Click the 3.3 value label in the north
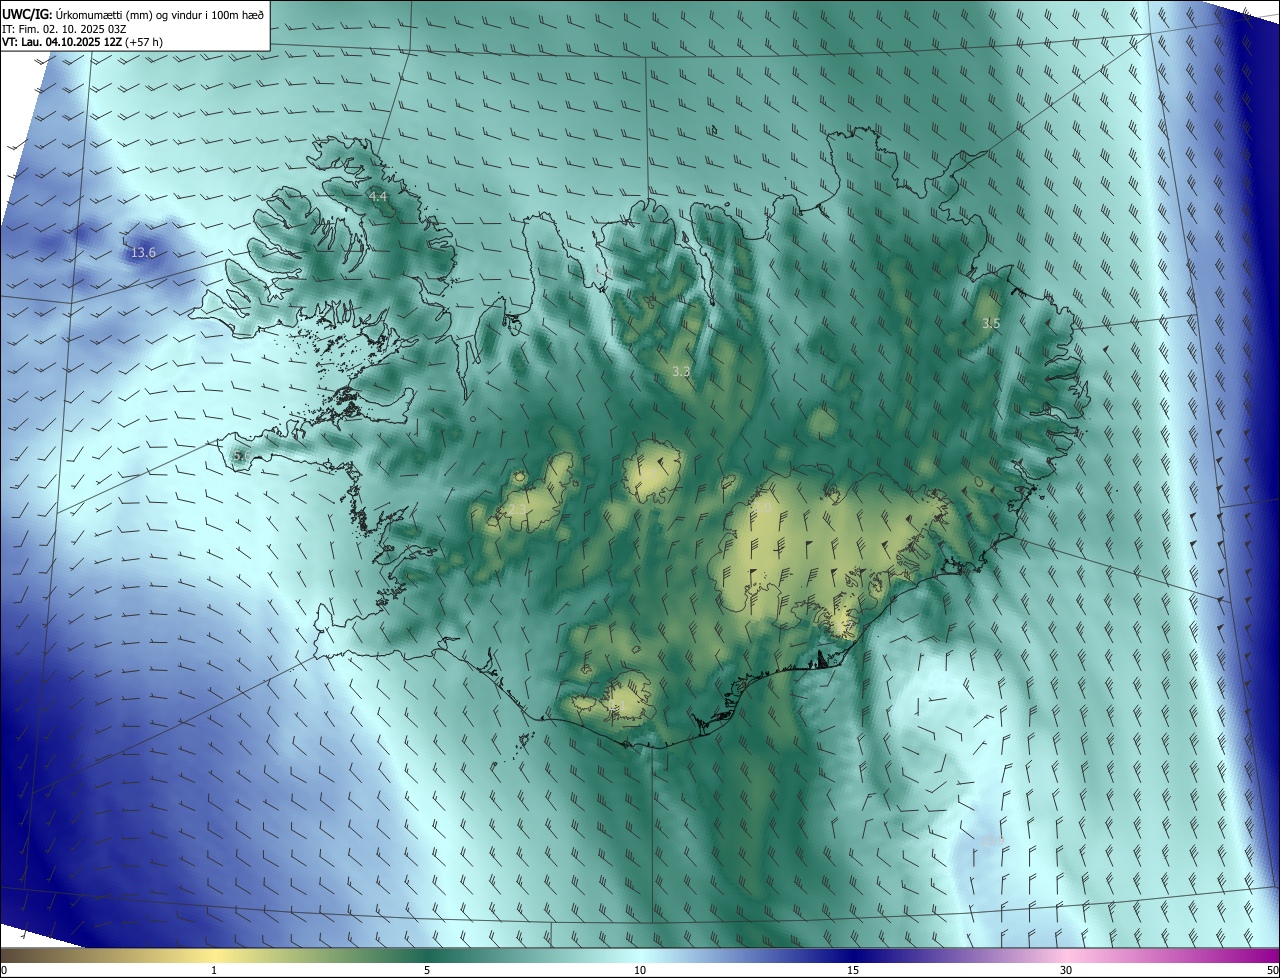 681,371
